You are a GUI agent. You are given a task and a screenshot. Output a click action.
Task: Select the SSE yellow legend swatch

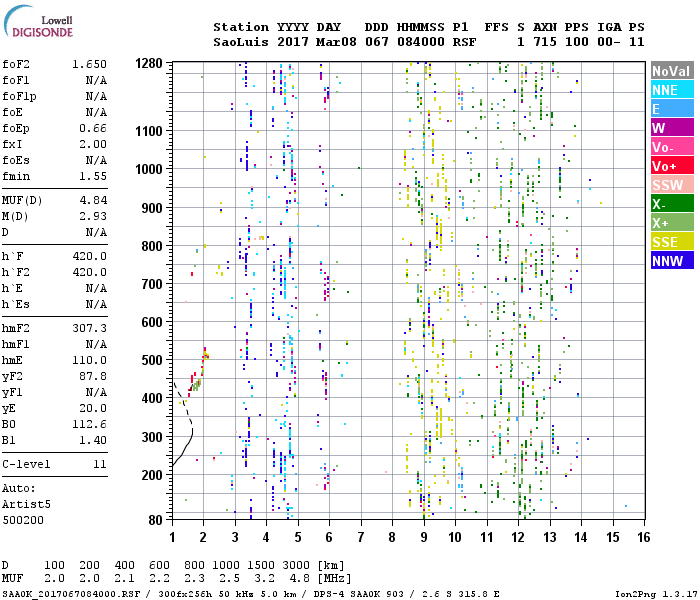click(x=672, y=242)
